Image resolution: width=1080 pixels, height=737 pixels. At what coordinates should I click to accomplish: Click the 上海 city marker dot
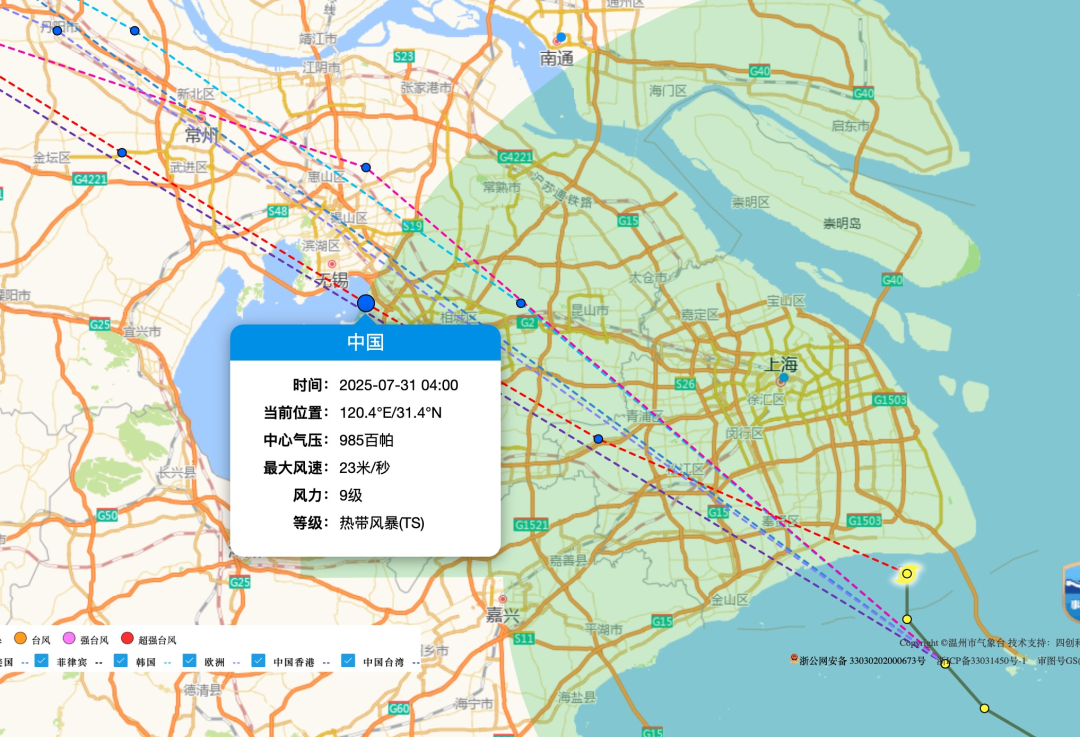pos(782,379)
